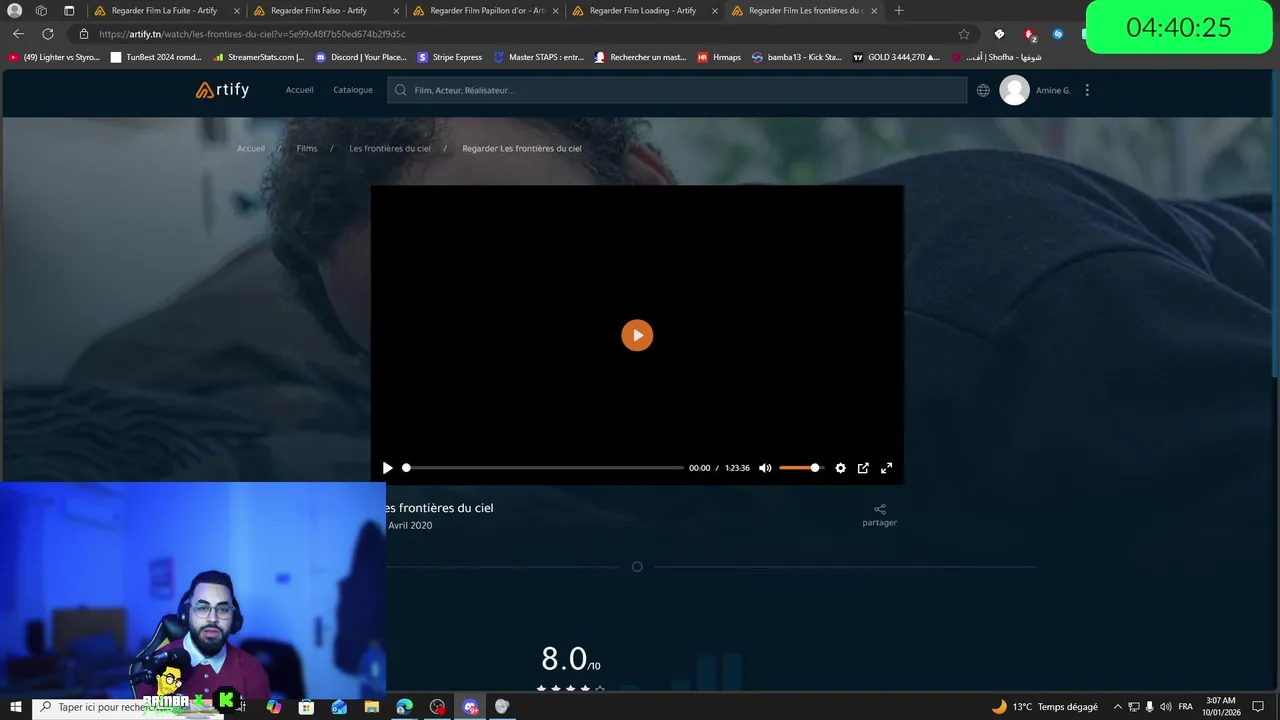Open Les frontières du ciel breadcrumb link
Viewport: 1280px width, 720px height.
390,148
